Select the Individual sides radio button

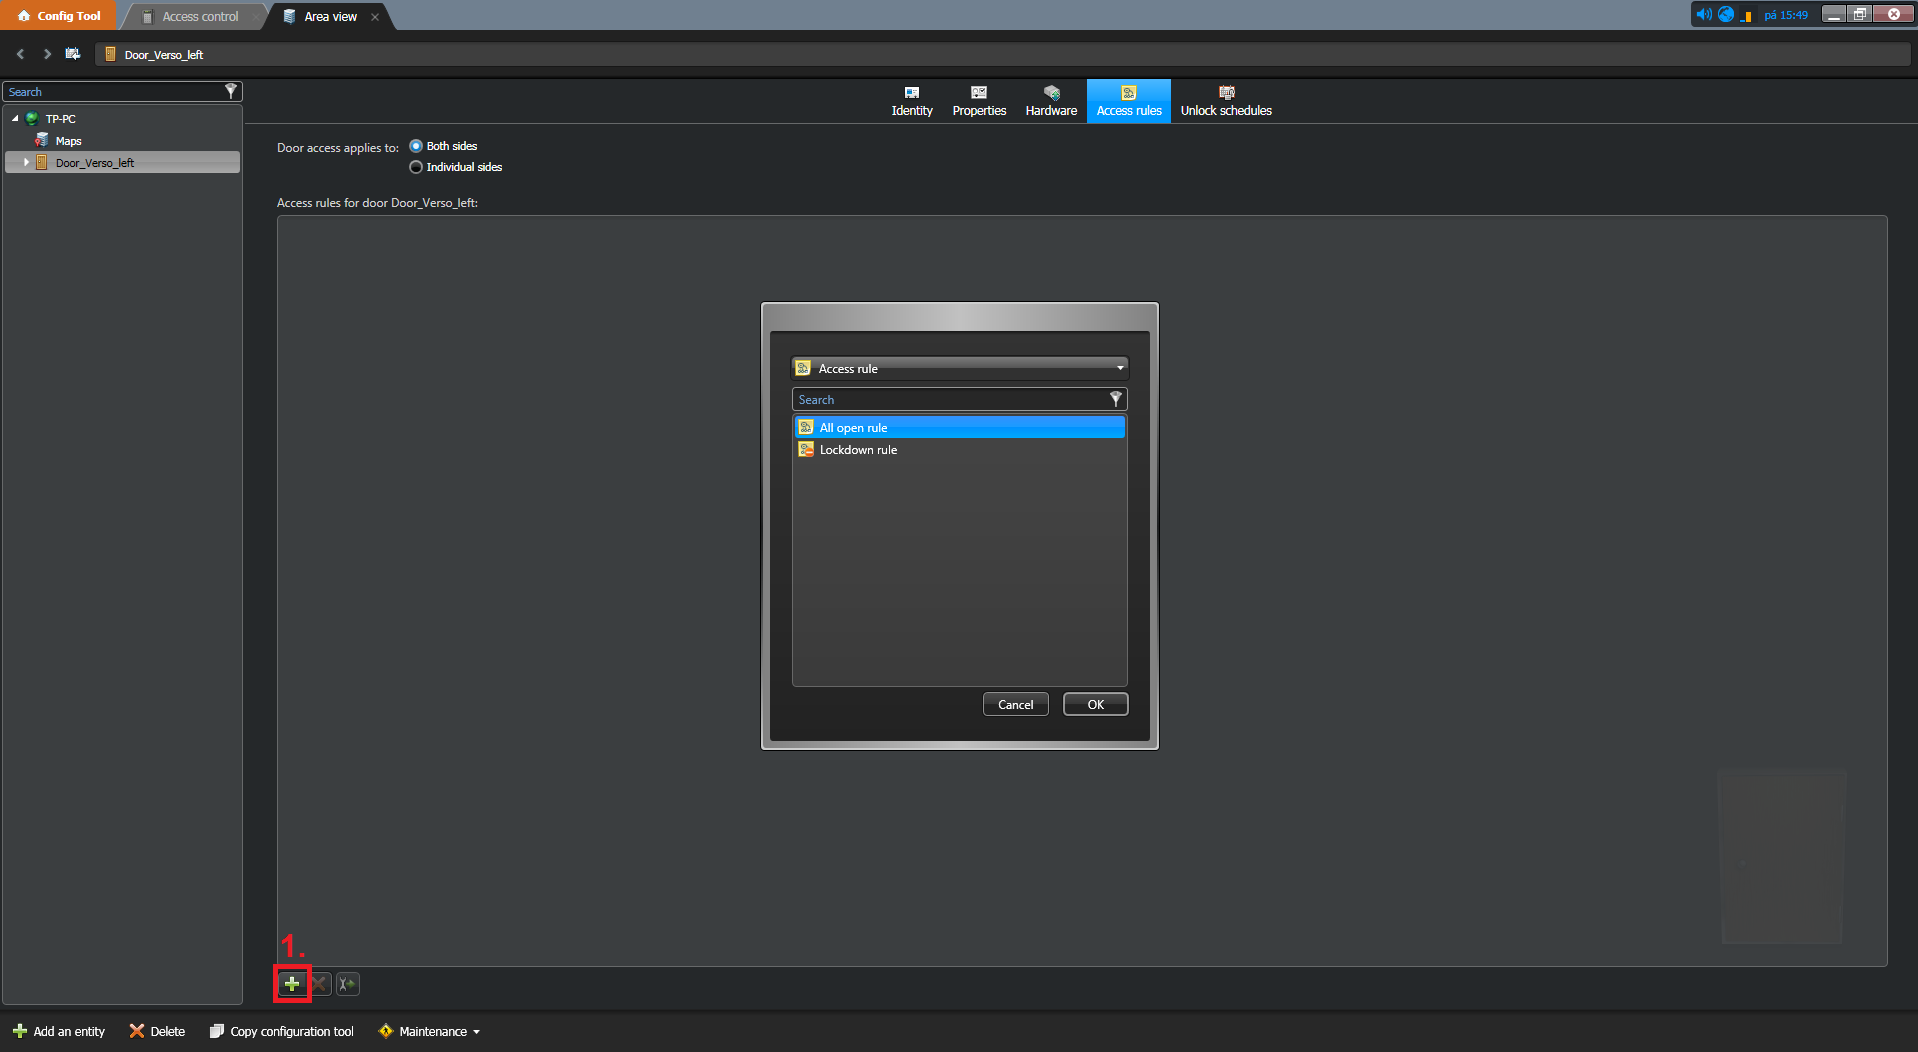pos(416,167)
